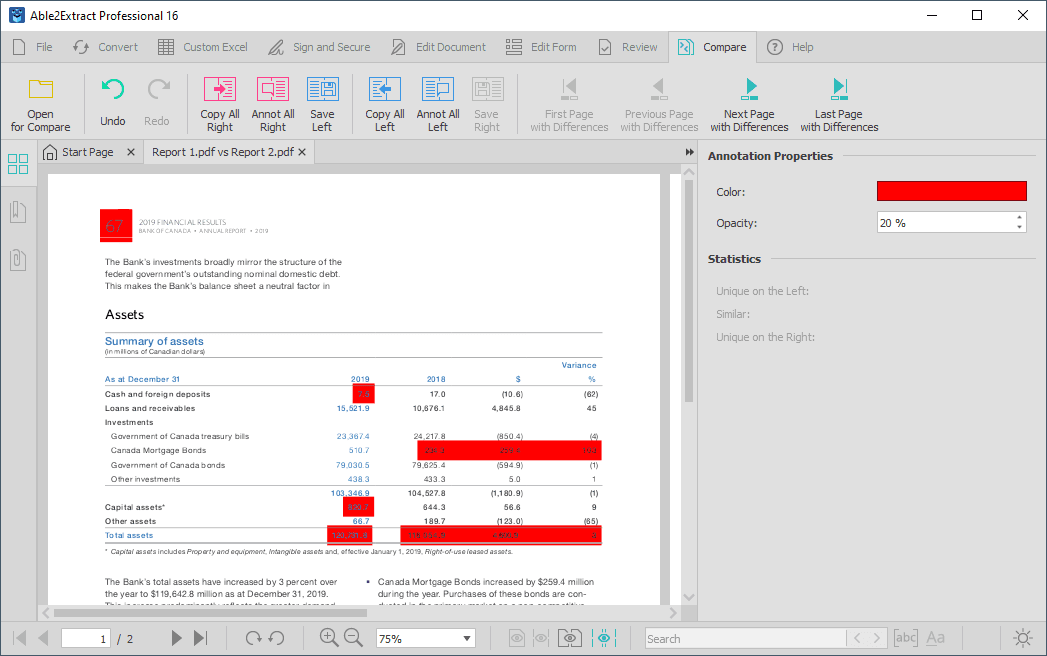The image size is (1047, 656).
Task: Click the red annotation color swatch
Action: coord(952,191)
